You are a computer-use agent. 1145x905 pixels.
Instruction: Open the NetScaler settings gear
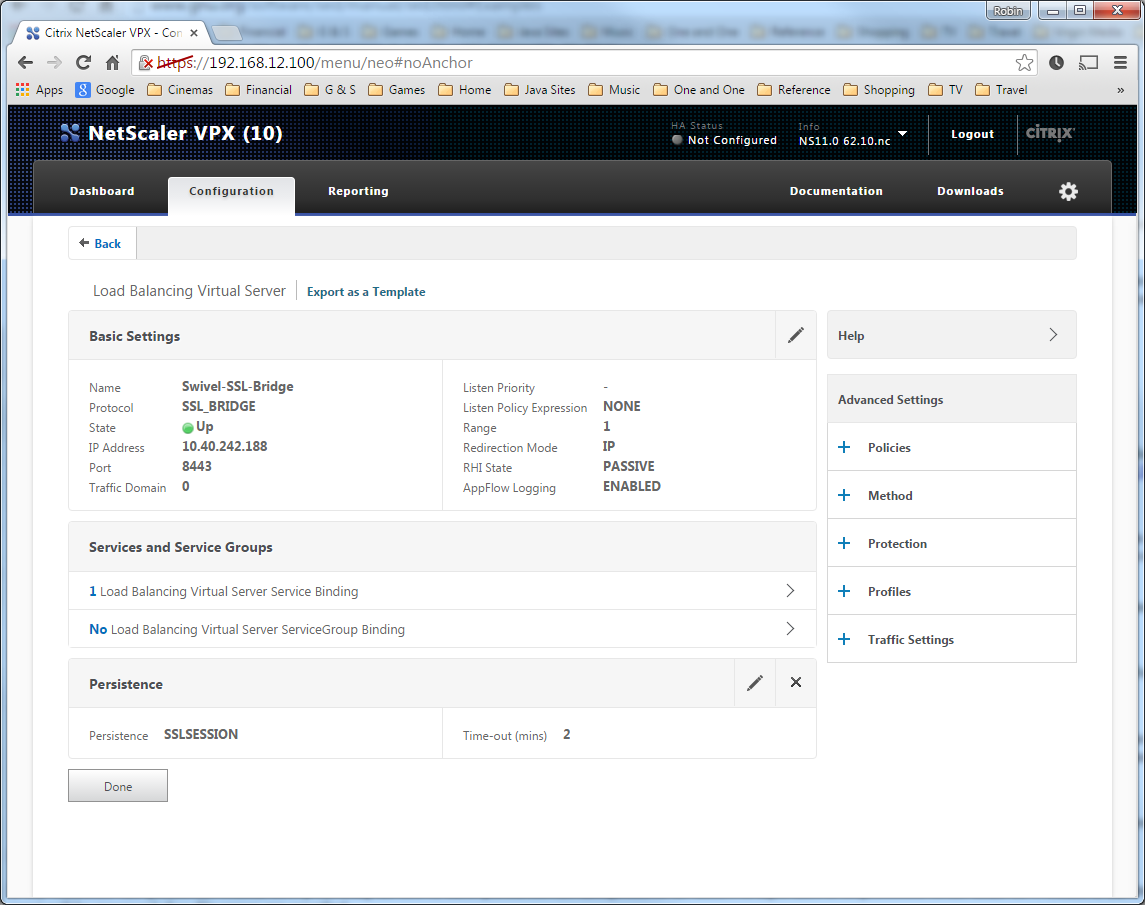point(1068,190)
